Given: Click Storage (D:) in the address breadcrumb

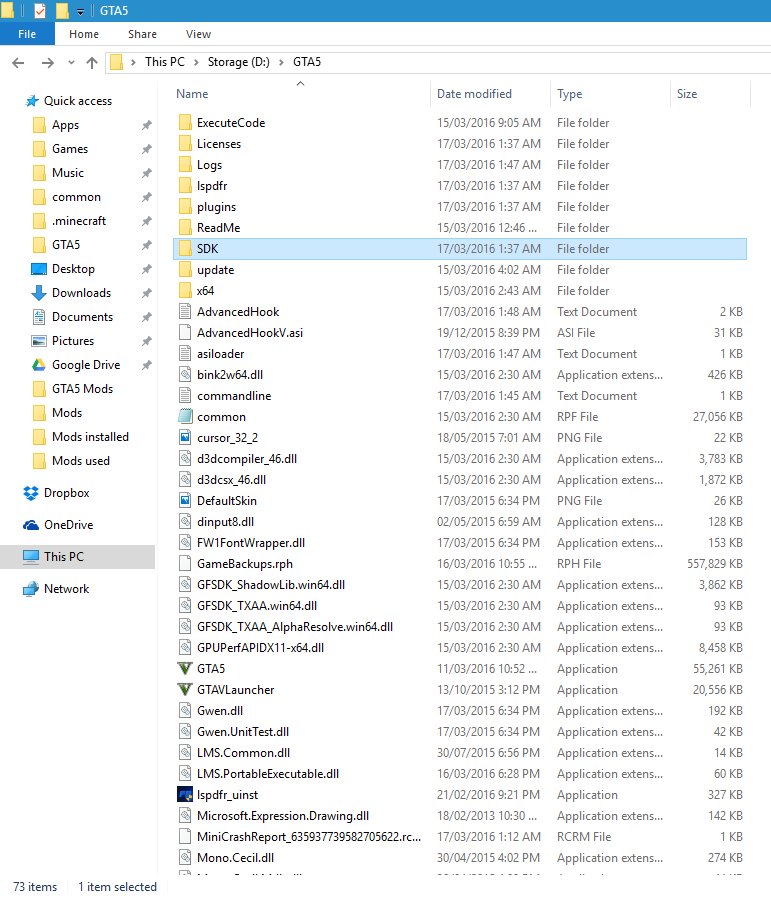Looking at the screenshot, I should click(238, 62).
